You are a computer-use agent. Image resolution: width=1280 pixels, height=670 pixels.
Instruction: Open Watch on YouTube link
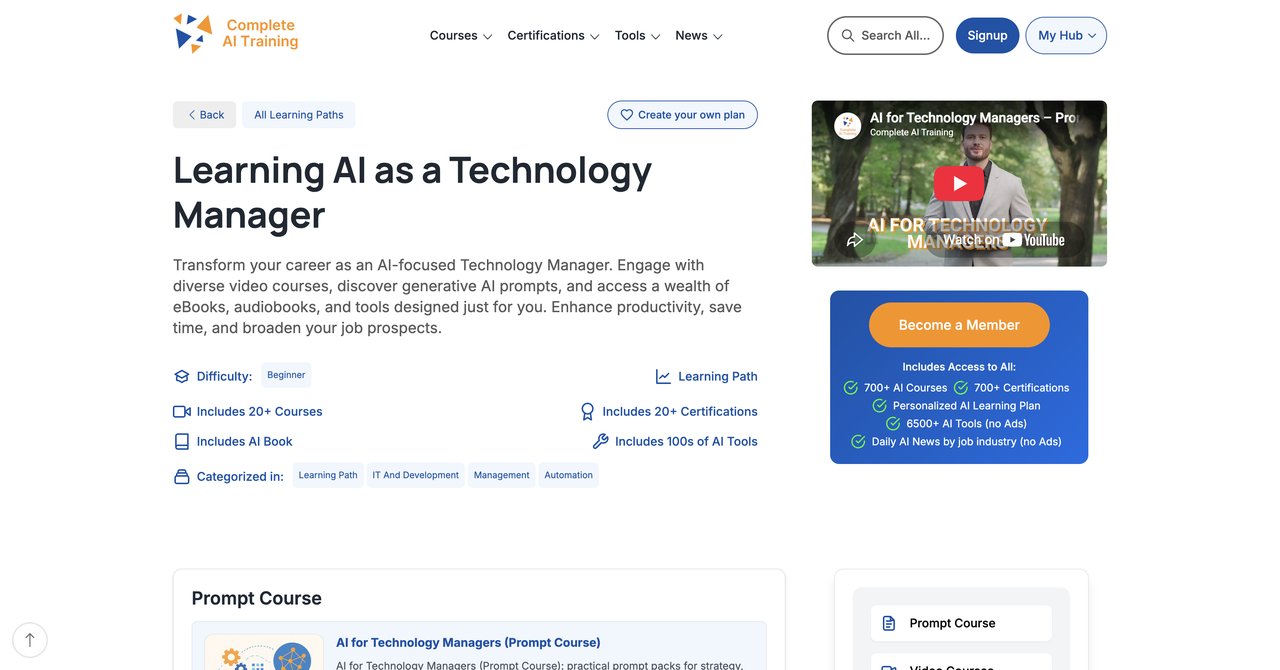tap(1004, 240)
